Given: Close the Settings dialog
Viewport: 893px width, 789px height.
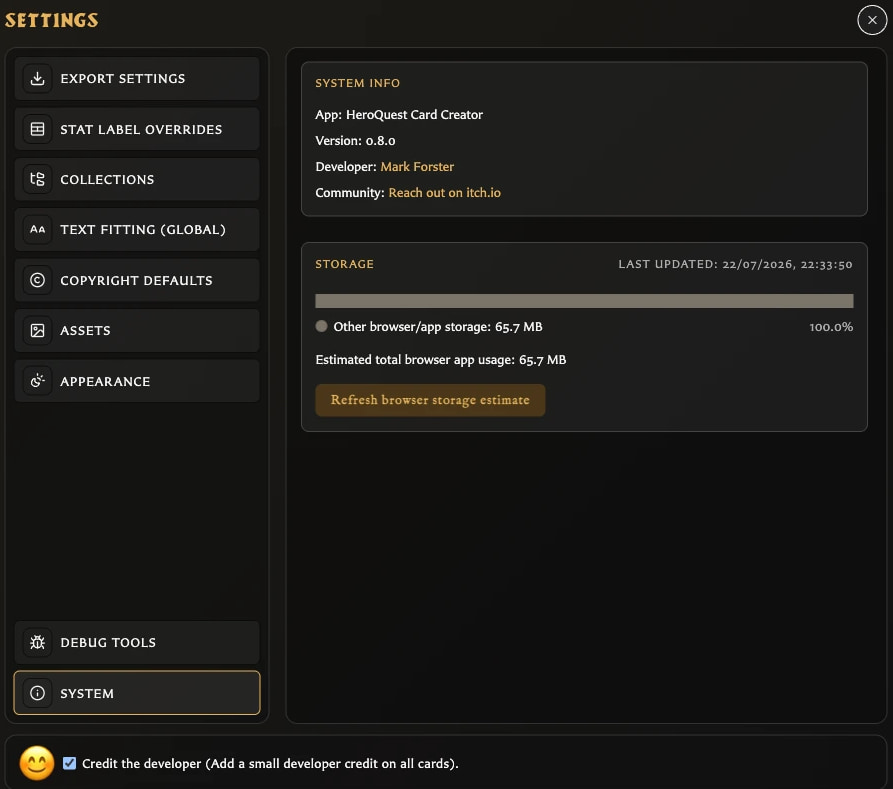Looking at the screenshot, I should pos(872,20).
